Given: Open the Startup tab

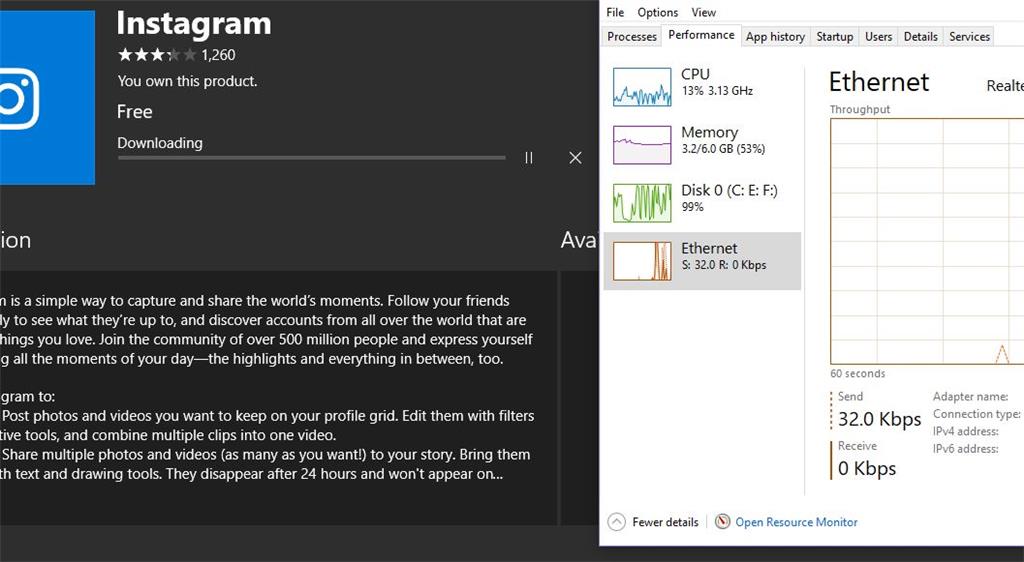Looking at the screenshot, I should click(x=835, y=37).
